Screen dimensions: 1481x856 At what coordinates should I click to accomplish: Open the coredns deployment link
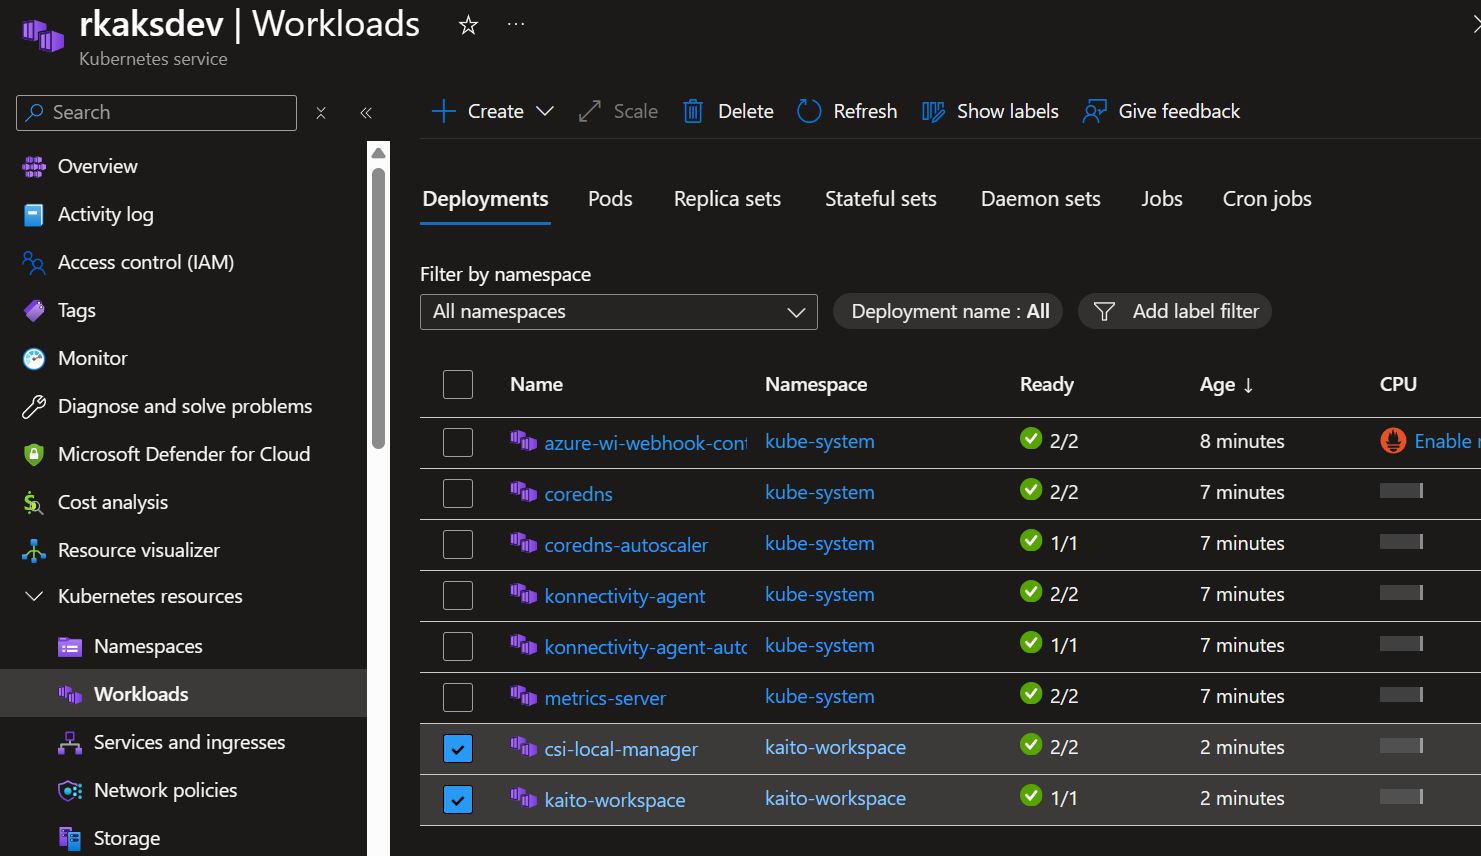(x=578, y=494)
